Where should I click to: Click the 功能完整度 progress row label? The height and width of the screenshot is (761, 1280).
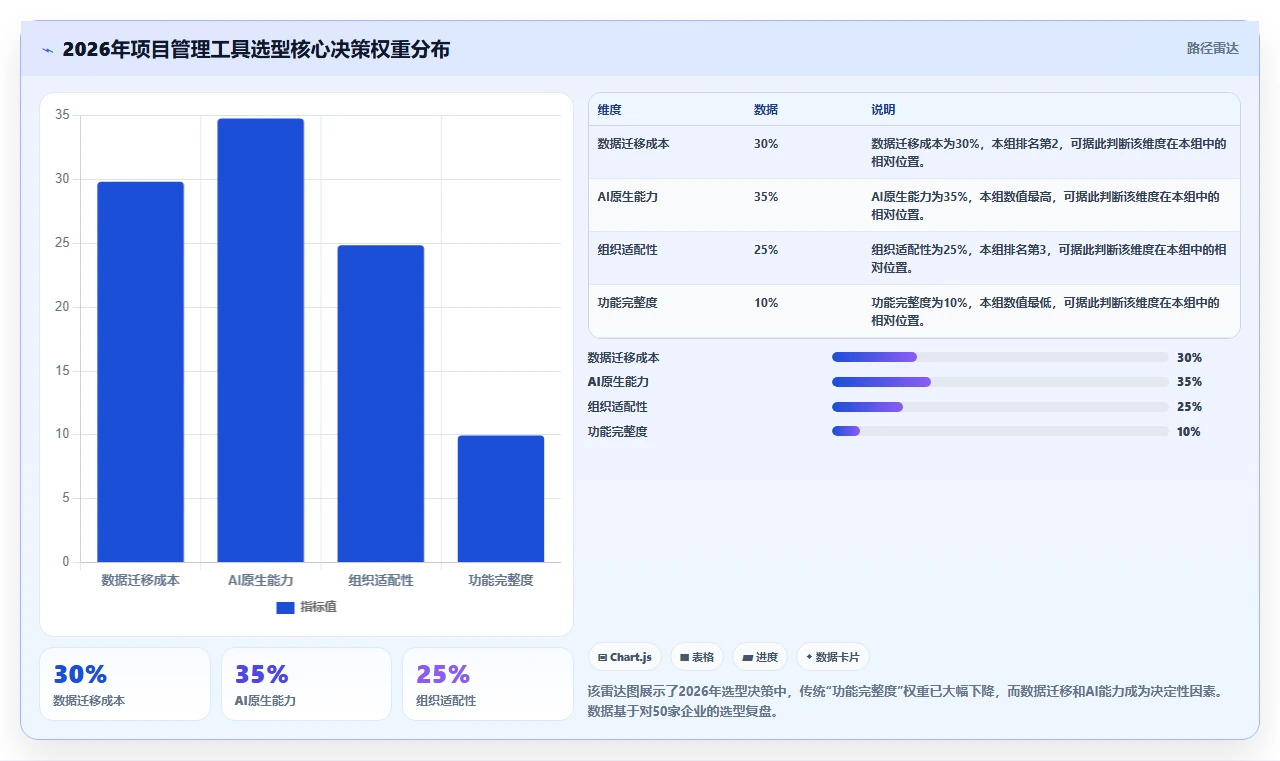pyautogui.click(x=617, y=431)
